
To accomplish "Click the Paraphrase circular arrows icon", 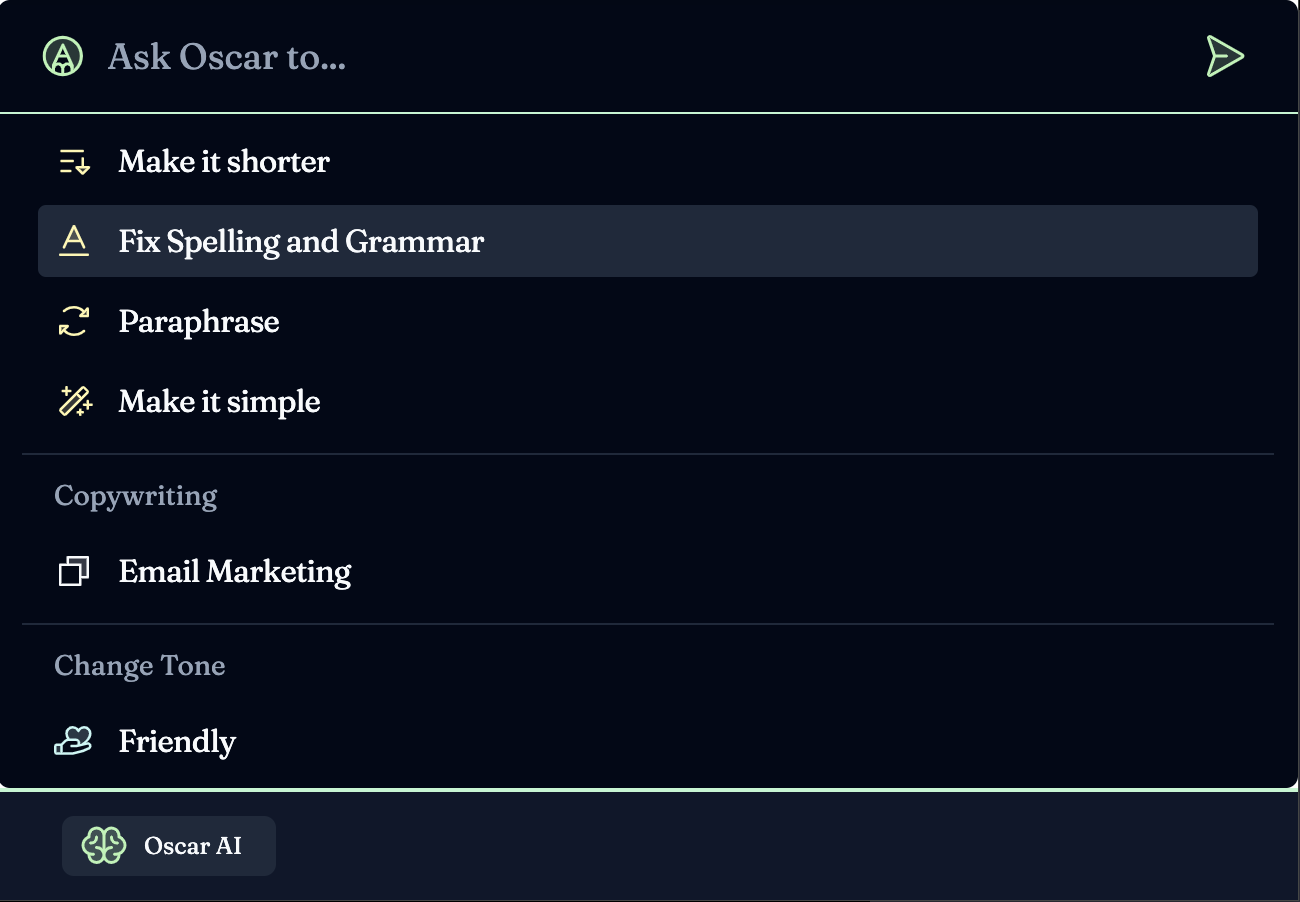I will click(x=74, y=321).
